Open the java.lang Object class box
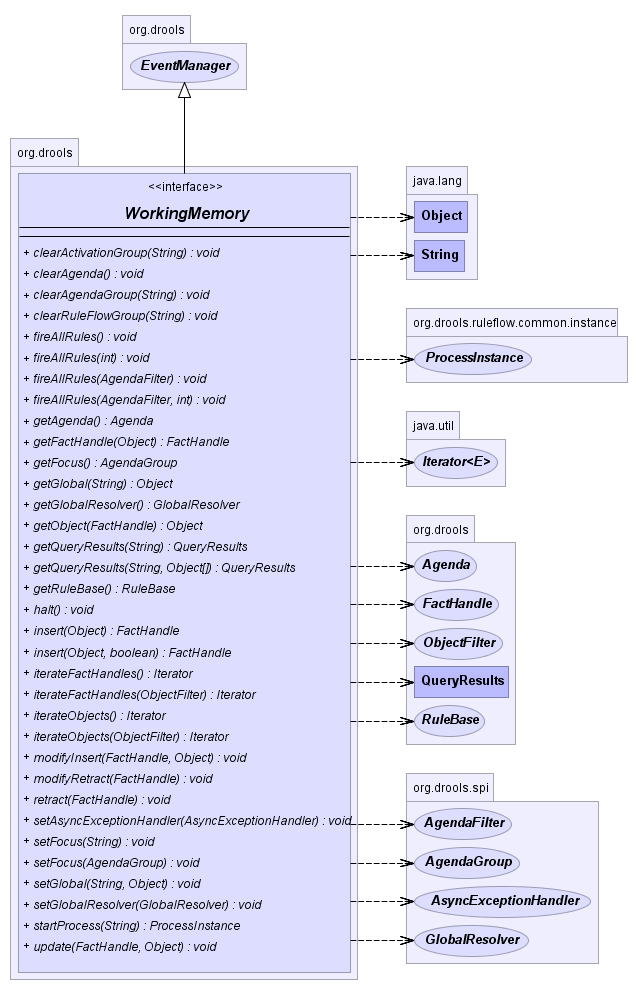The width and height of the screenshot is (638, 997). pos(441,216)
